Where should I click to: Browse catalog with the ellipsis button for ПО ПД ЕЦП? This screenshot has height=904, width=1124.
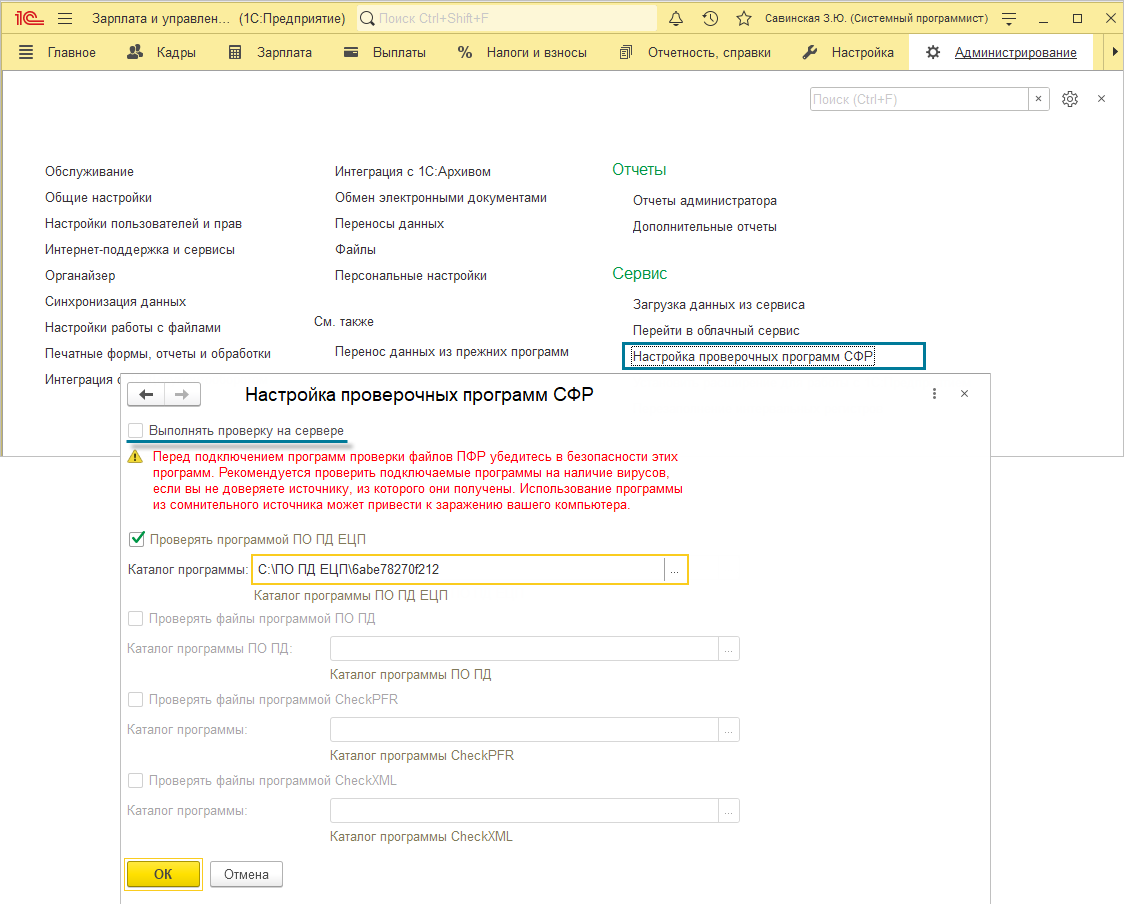[x=675, y=570]
